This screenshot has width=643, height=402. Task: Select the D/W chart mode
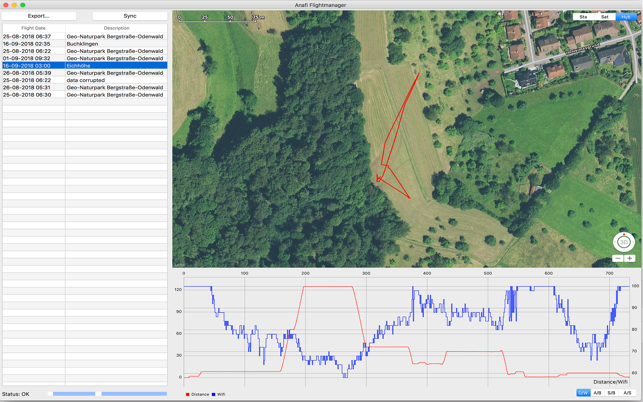pyautogui.click(x=583, y=393)
